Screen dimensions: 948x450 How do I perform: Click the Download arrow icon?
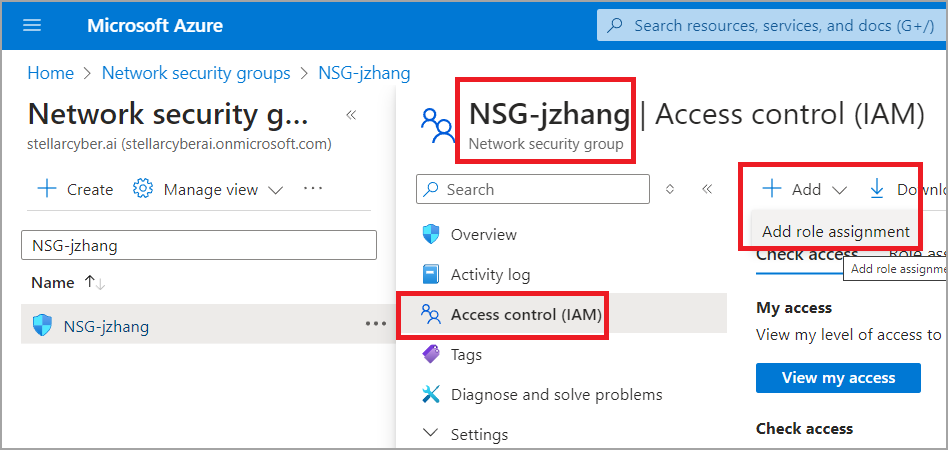[x=877, y=189]
